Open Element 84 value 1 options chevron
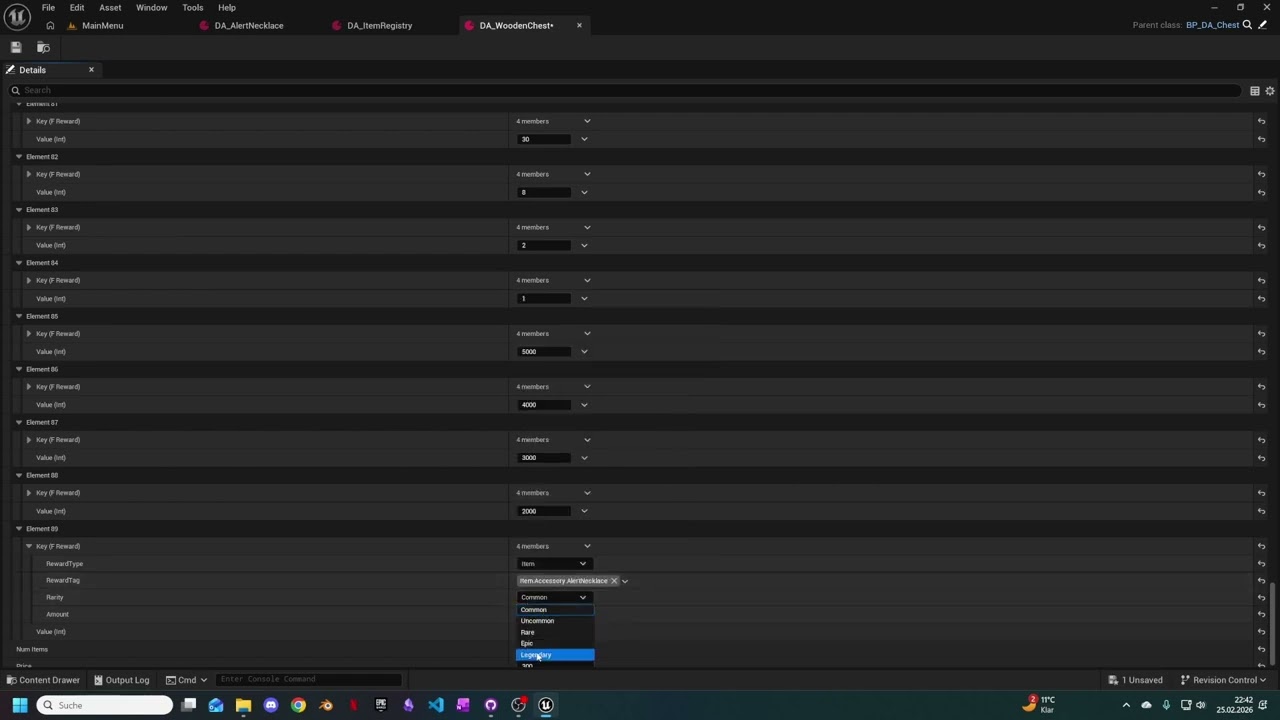Image resolution: width=1280 pixels, height=720 pixels. [x=584, y=298]
